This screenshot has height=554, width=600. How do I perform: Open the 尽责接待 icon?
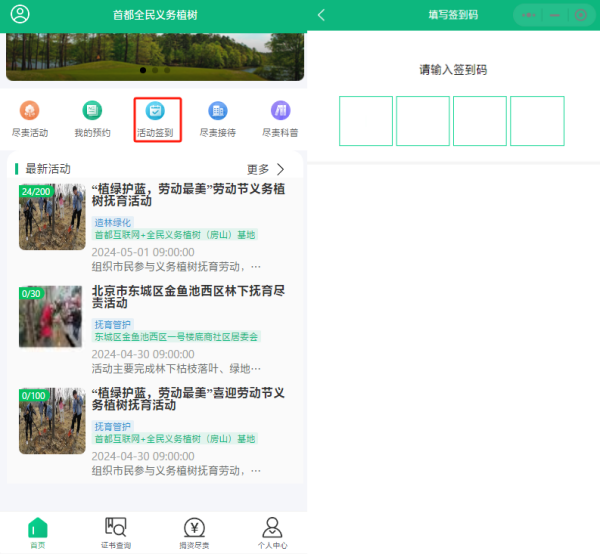pos(217,117)
